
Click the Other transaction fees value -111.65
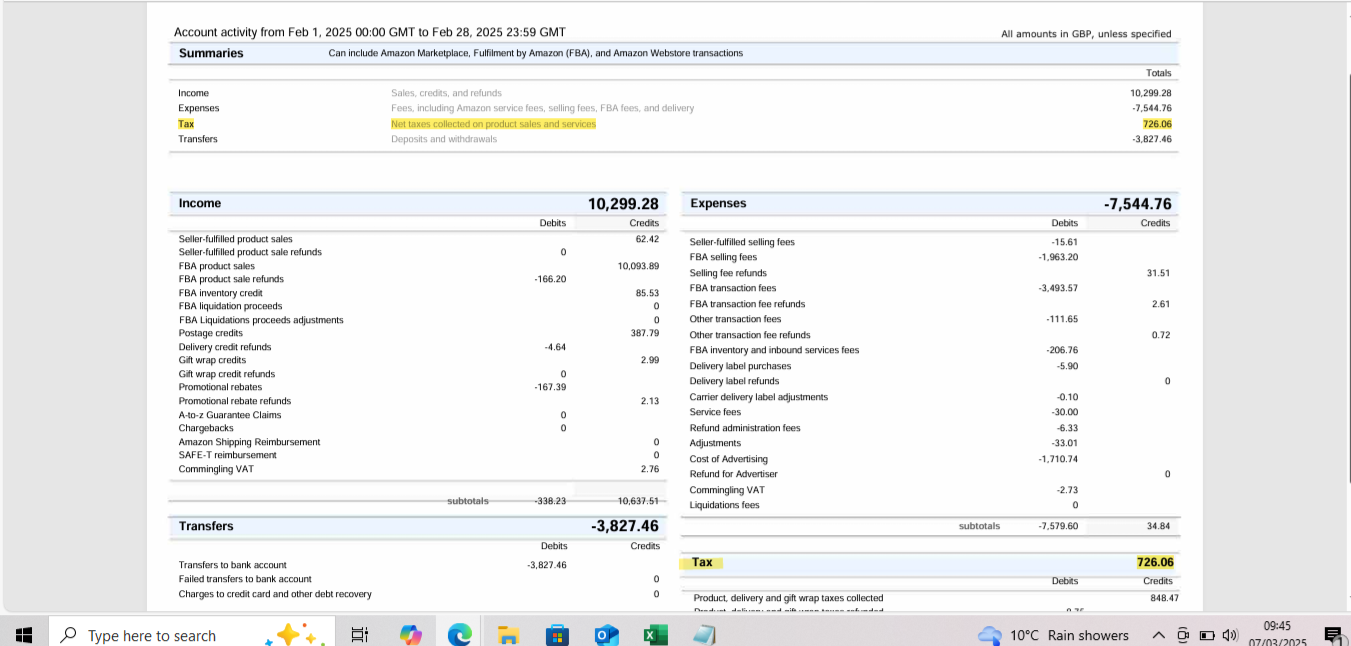(x=1062, y=319)
